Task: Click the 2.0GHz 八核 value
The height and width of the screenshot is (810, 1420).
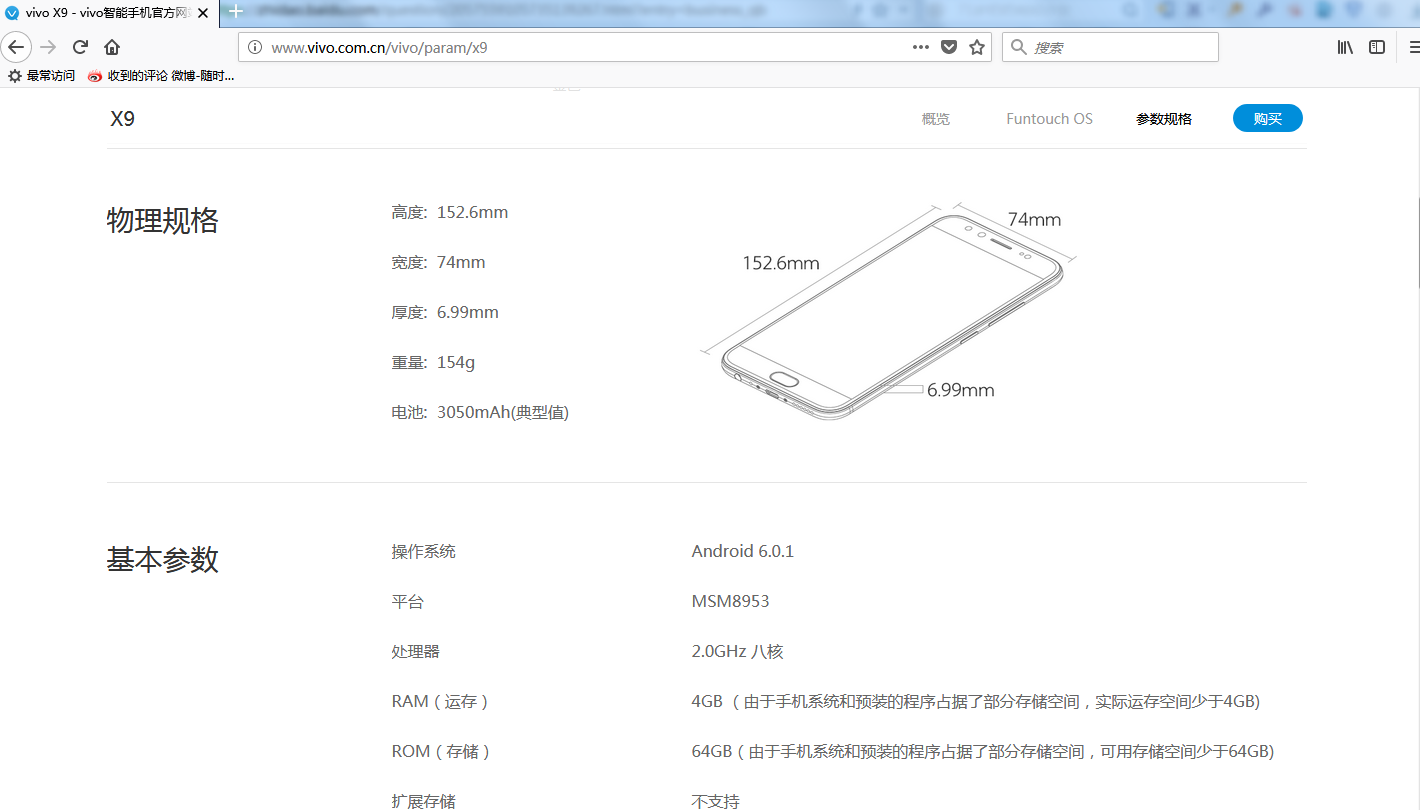Action: coord(737,651)
